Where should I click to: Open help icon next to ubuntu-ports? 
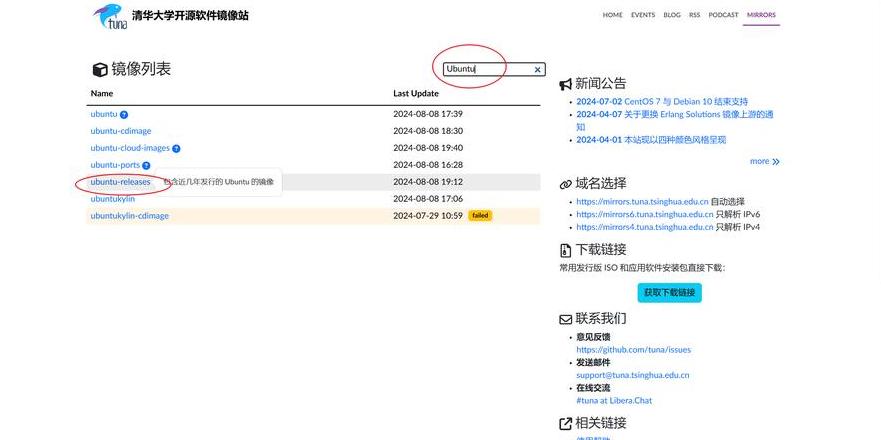coord(146,166)
